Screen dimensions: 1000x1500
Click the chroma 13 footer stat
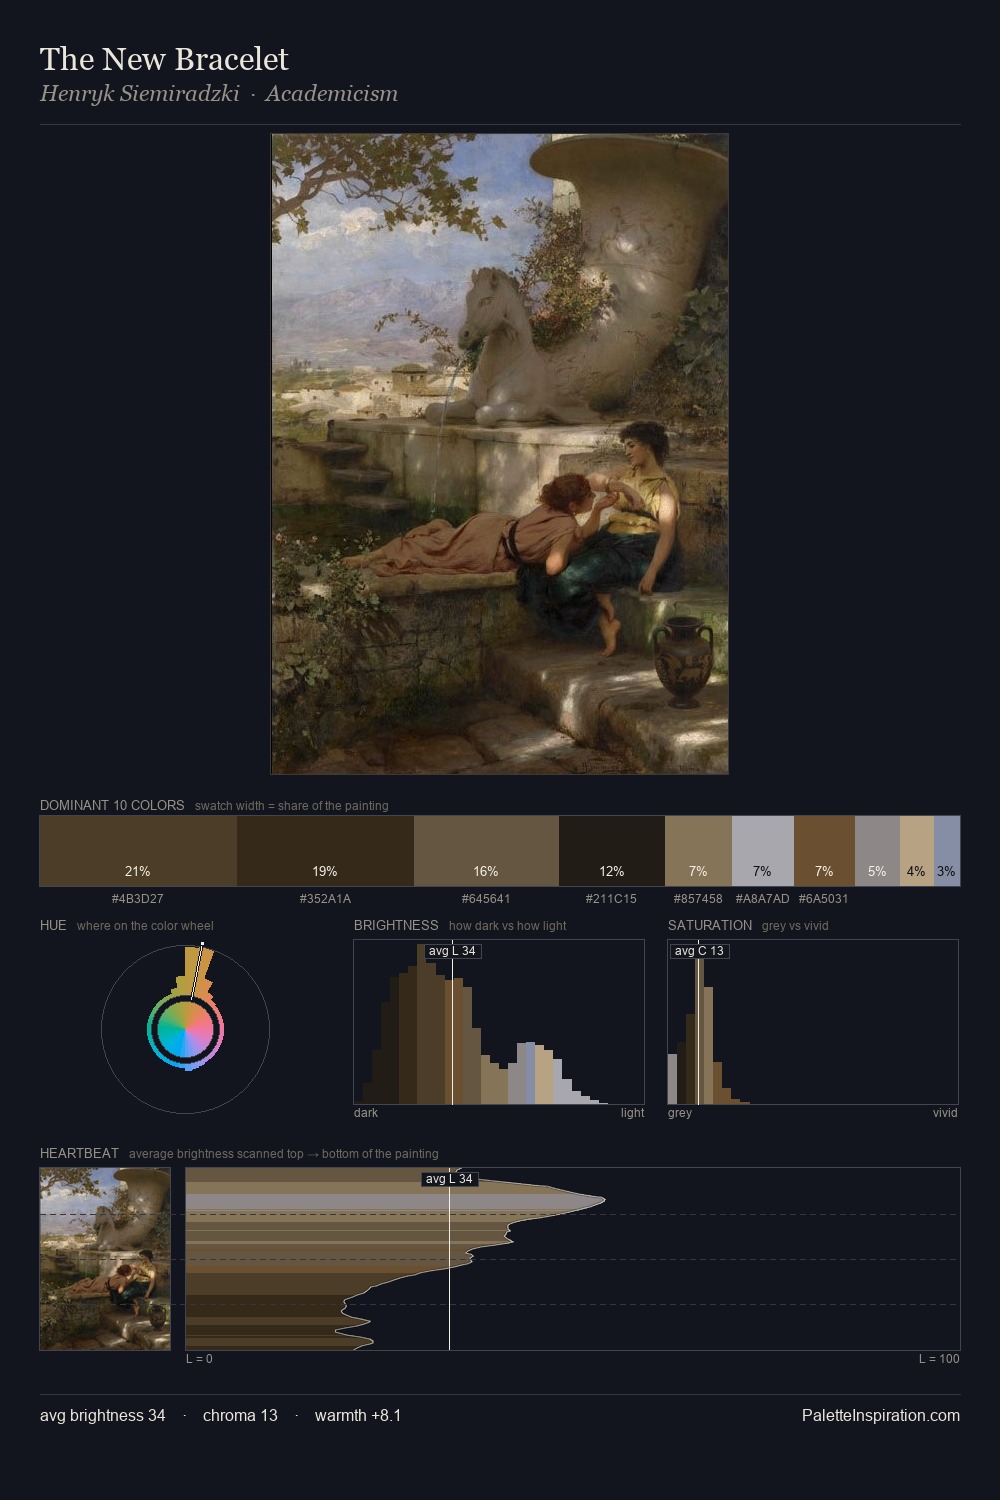click(240, 1416)
